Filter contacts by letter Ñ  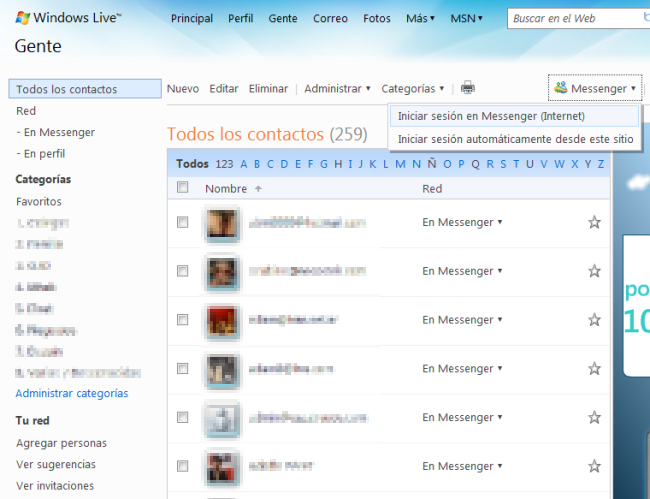tap(432, 163)
